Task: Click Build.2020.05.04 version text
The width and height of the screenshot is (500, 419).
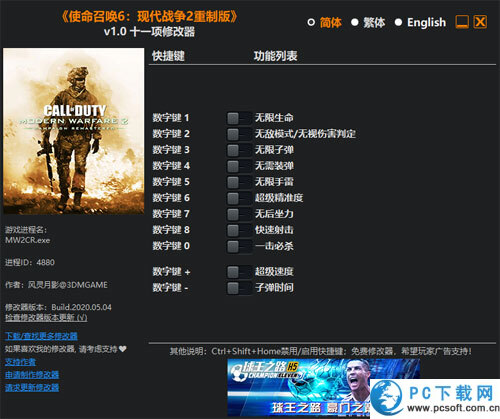Action: tap(81, 307)
